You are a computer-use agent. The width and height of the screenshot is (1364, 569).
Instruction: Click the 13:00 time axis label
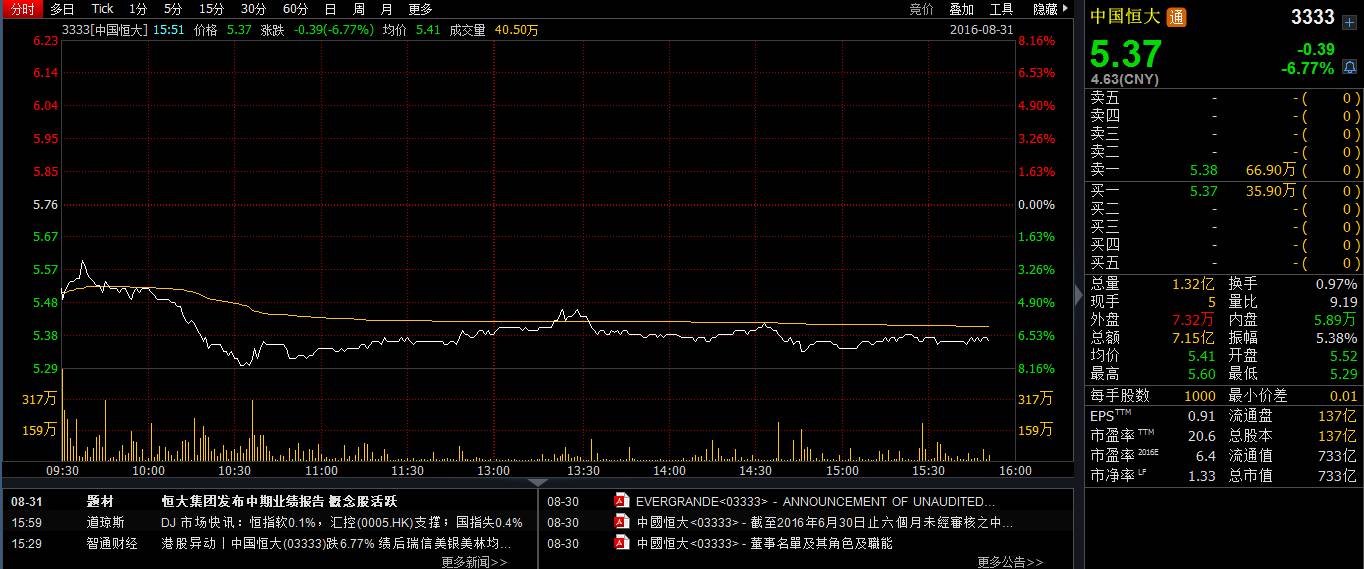[x=494, y=470]
